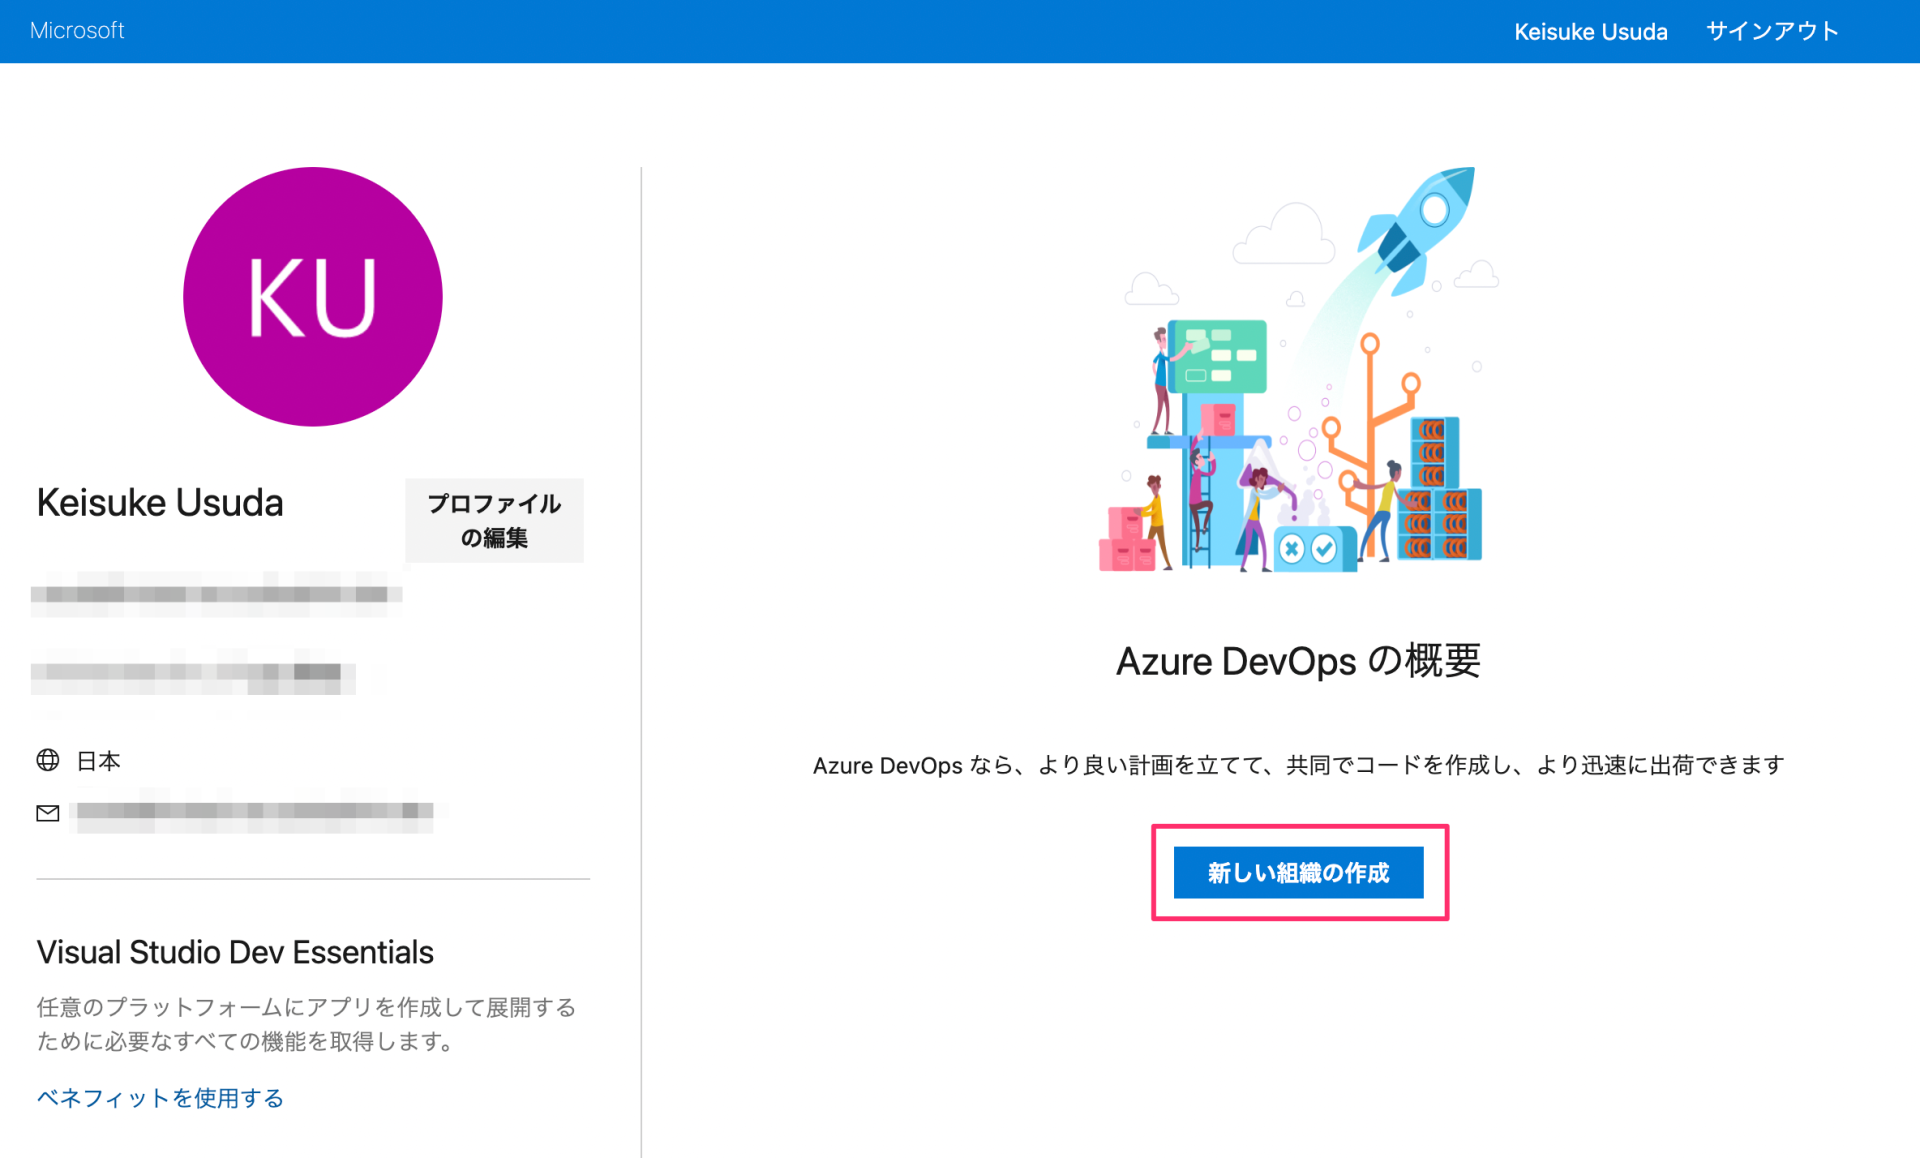Click the globe icon next to 日本

tap(47, 760)
